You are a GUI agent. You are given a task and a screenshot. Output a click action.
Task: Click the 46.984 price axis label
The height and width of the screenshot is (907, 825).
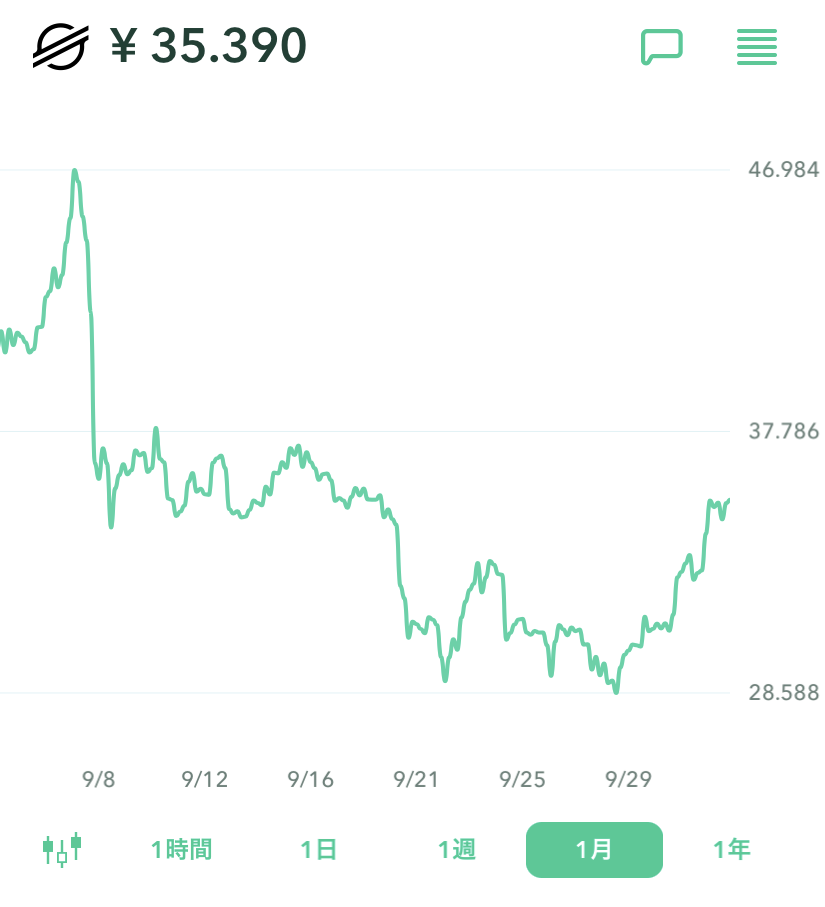pos(784,169)
